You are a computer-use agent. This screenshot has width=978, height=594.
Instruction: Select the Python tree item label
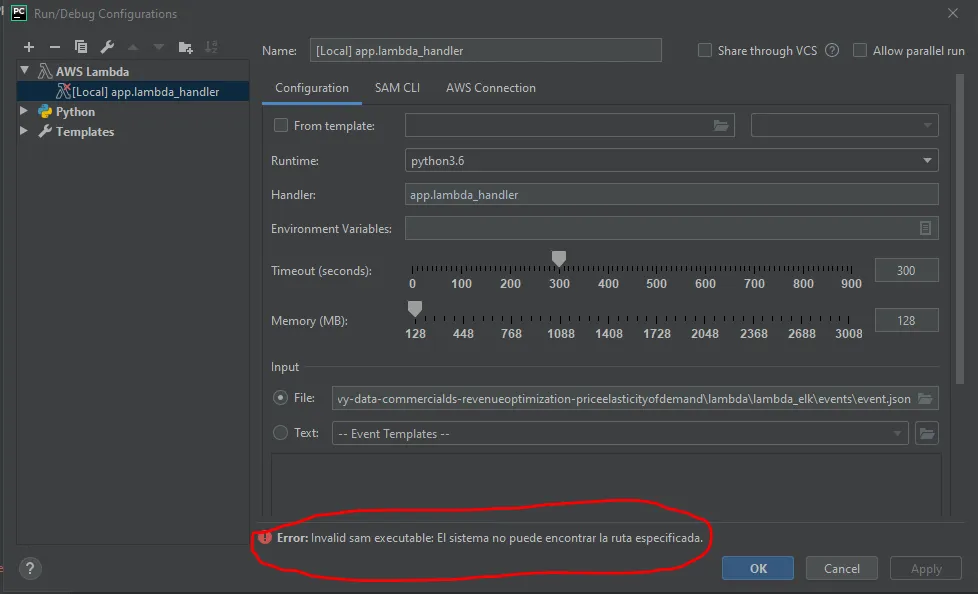click(x=75, y=112)
